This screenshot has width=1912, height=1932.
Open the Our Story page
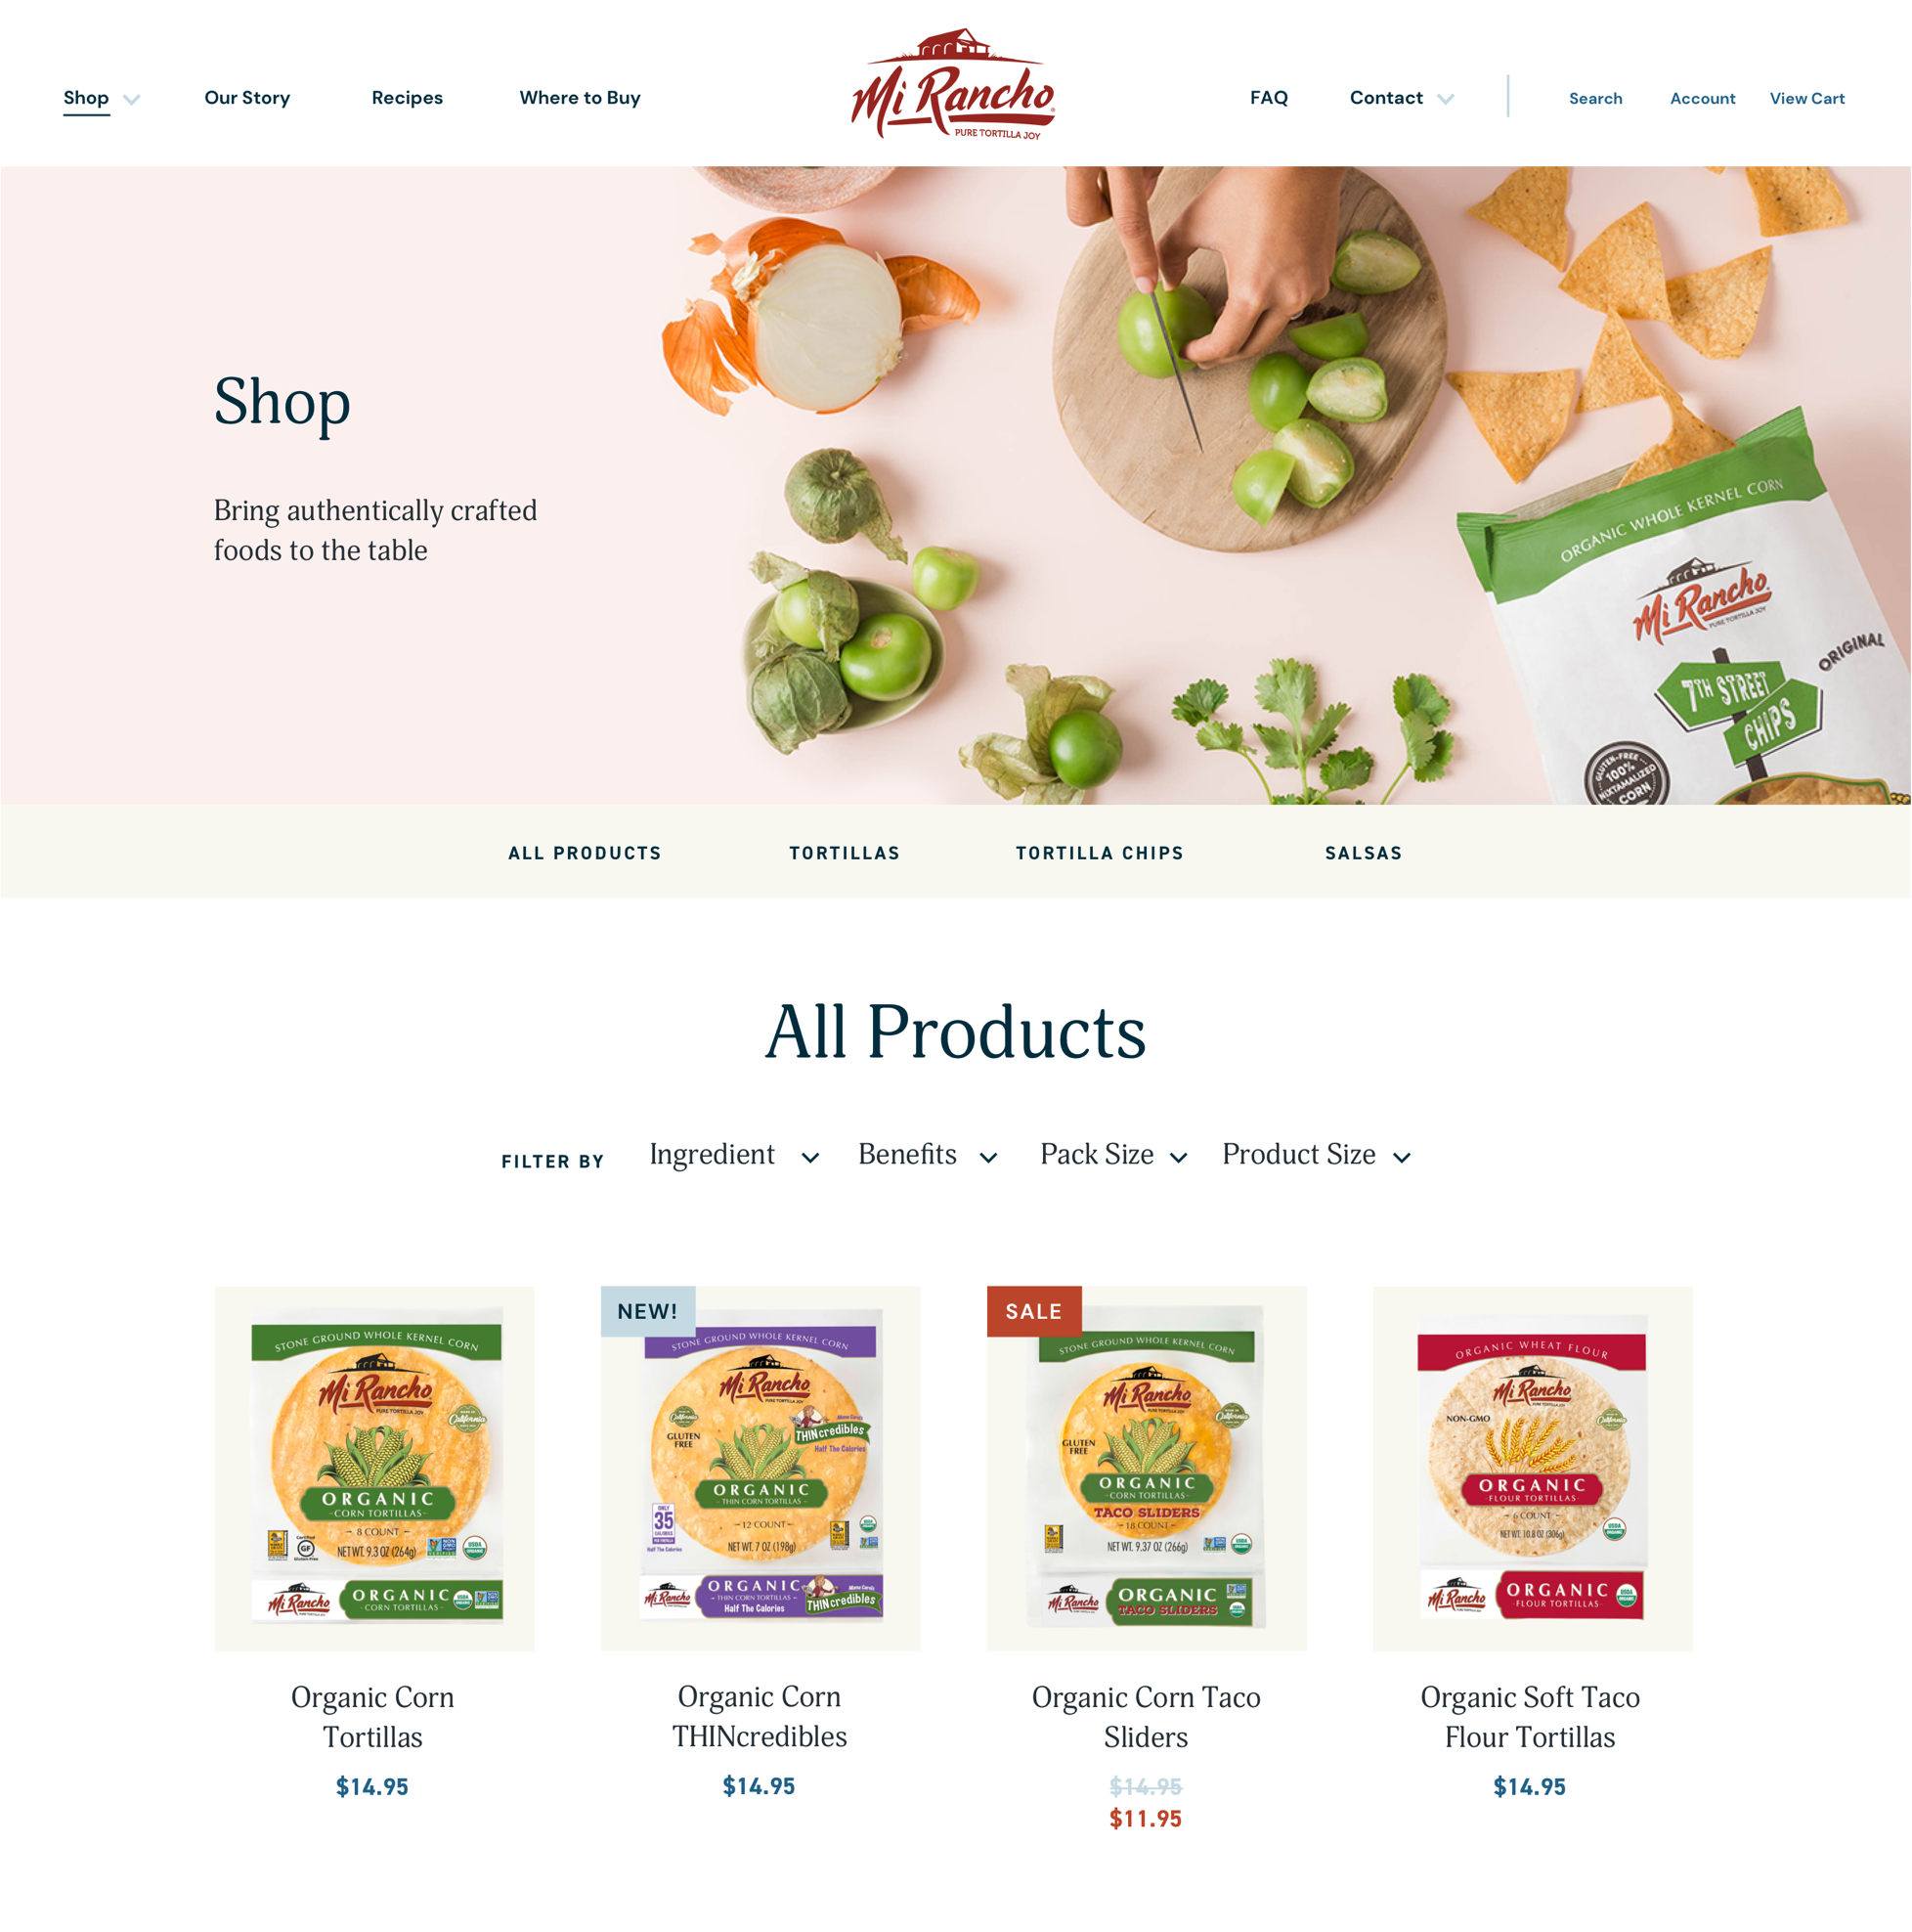point(247,98)
